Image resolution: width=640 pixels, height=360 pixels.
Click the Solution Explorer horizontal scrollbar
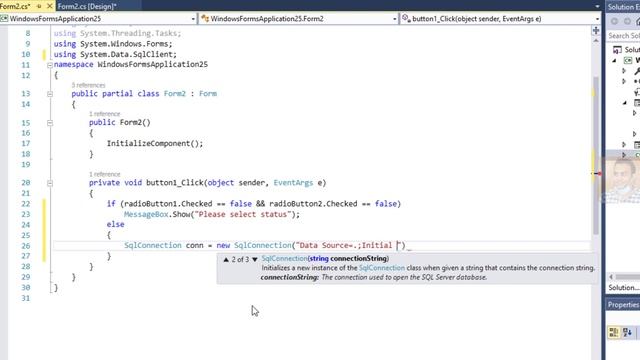pyautogui.click(x=628, y=277)
